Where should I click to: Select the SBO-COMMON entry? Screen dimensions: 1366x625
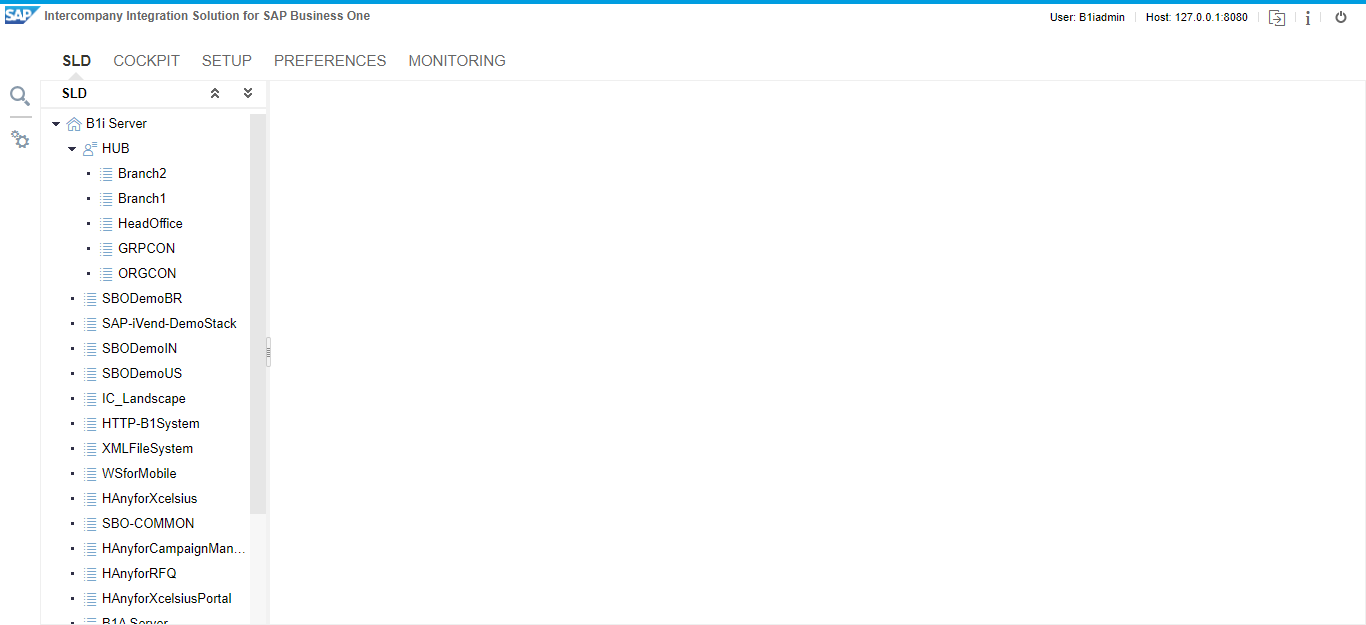148,524
